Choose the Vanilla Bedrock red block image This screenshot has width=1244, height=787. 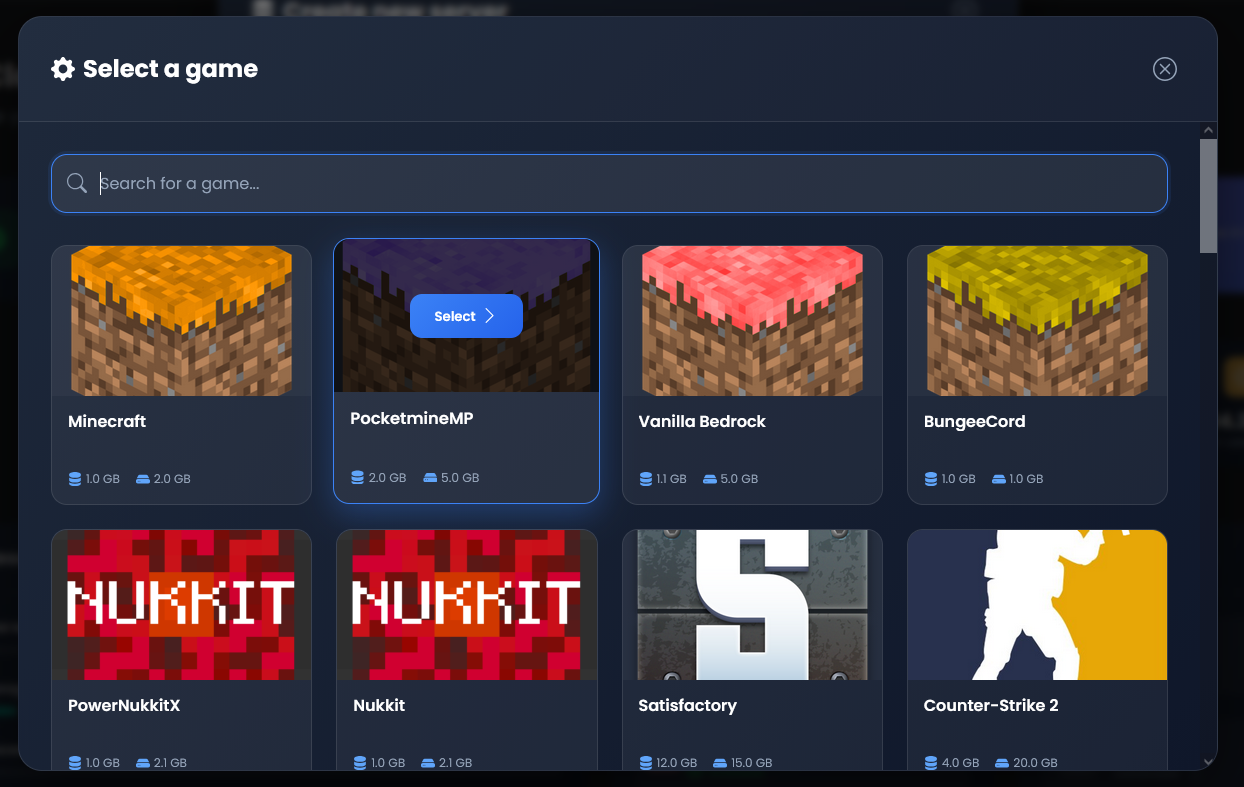click(752, 321)
